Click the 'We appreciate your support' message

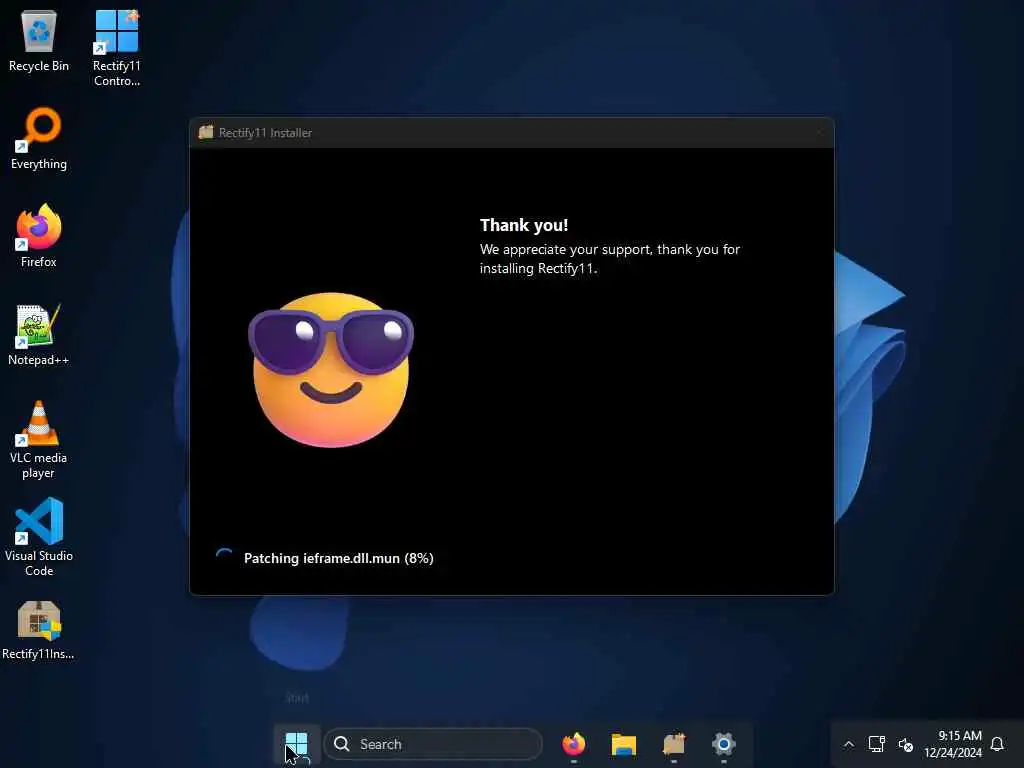pyautogui.click(x=609, y=259)
